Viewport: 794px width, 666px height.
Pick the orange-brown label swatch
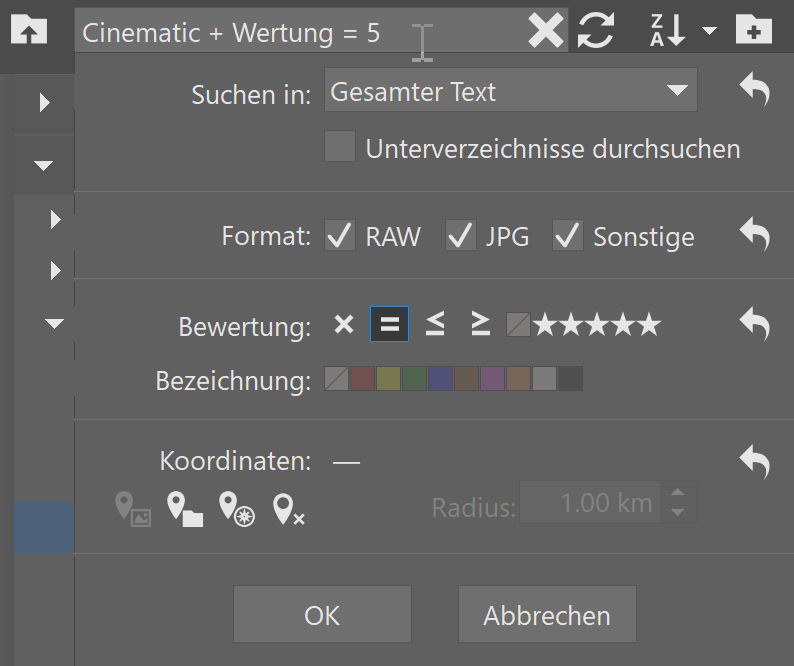pyautogui.click(x=519, y=379)
